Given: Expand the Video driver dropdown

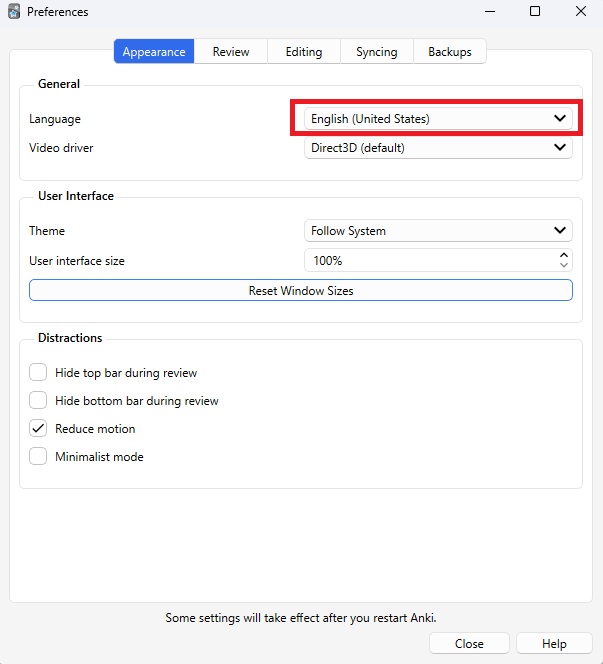Looking at the screenshot, I should click(438, 148).
